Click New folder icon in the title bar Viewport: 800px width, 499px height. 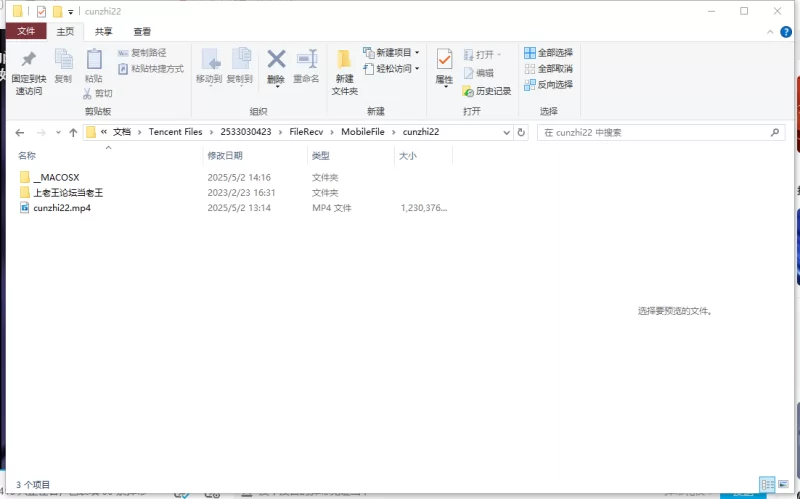pyautogui.click(x=58, y=11)
